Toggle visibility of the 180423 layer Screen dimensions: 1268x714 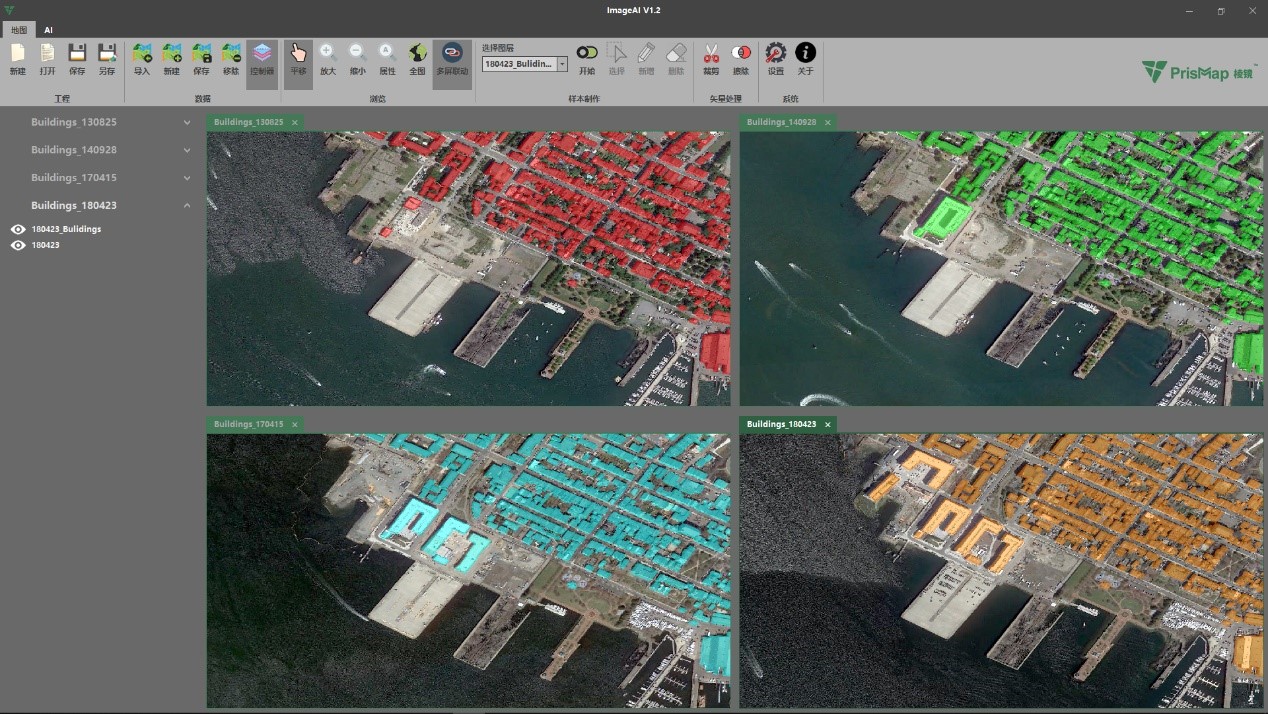click(x=18, y=245)
